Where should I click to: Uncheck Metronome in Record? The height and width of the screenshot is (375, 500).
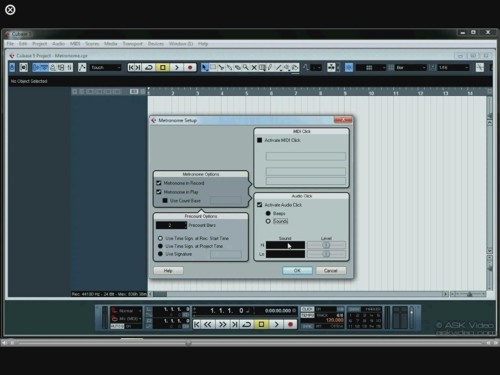[159, 183]
